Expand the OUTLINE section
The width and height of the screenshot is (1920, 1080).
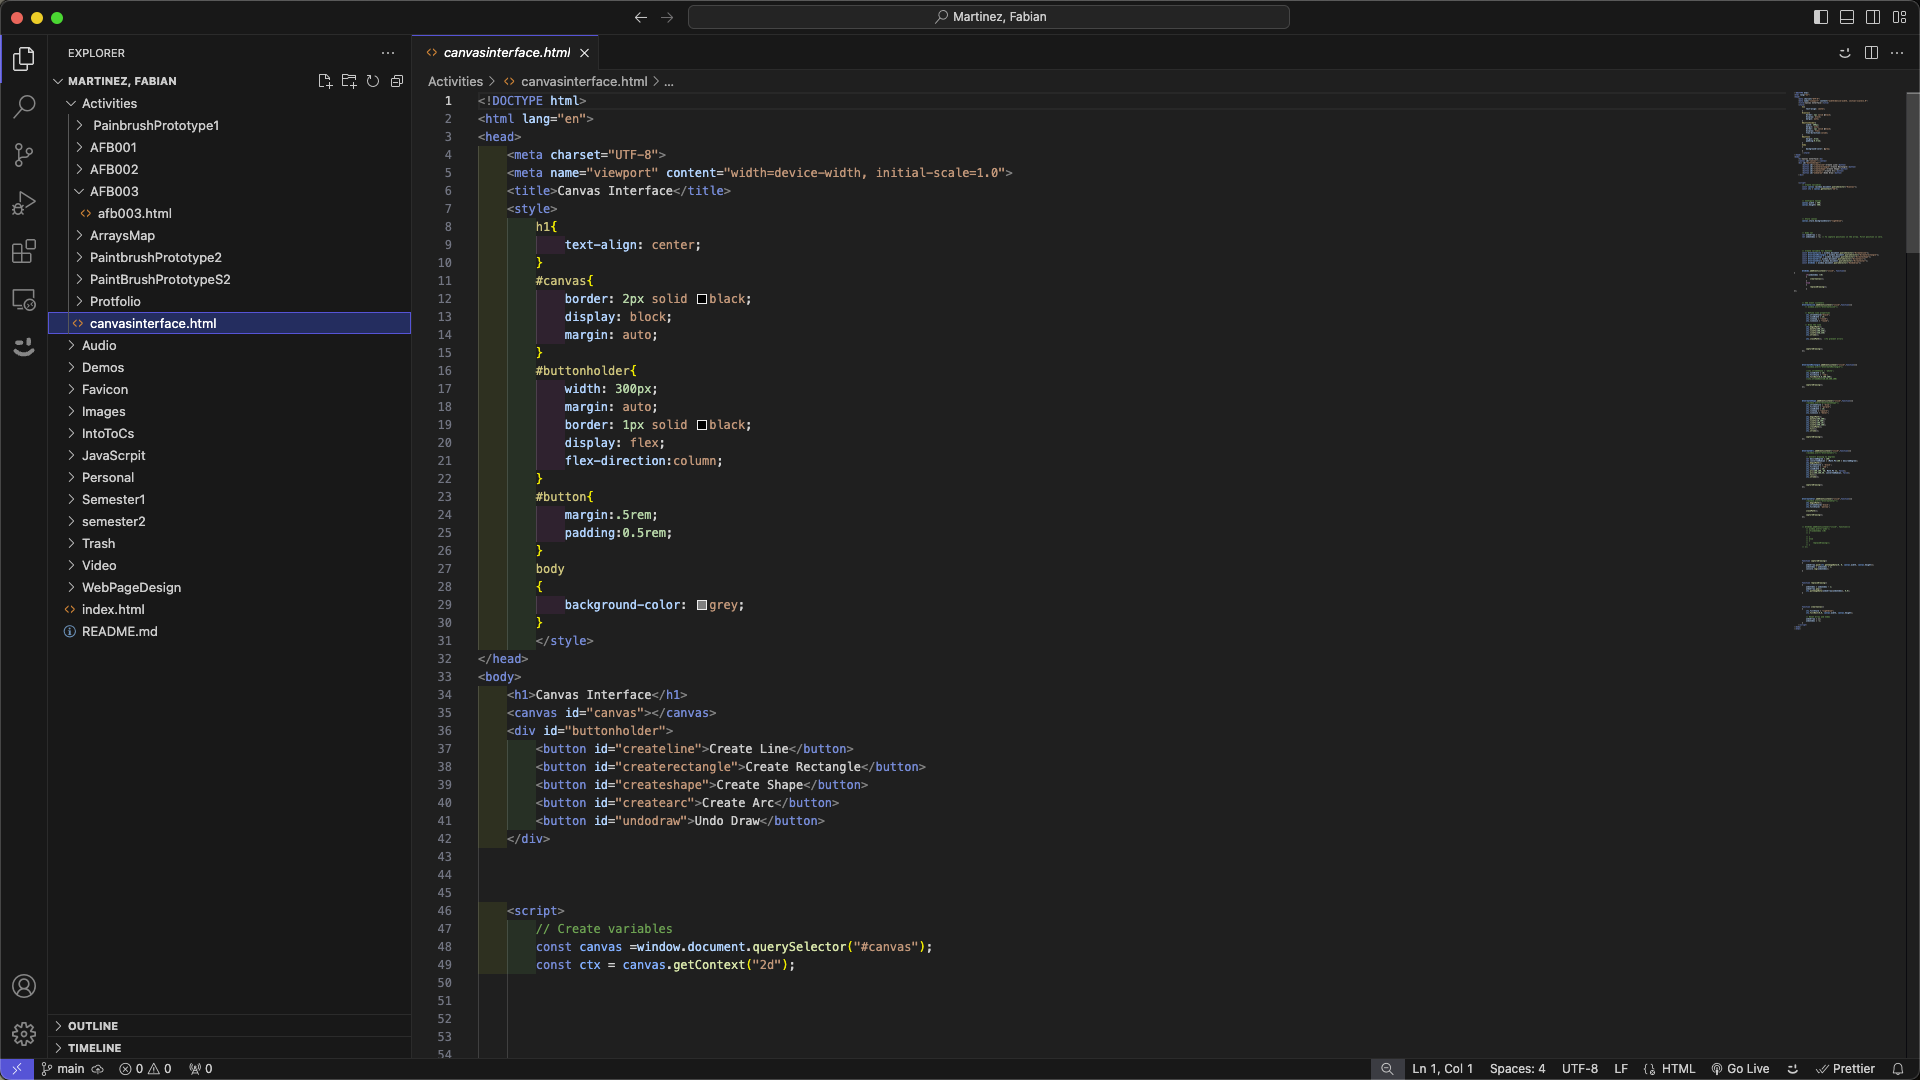(230, 1026)
